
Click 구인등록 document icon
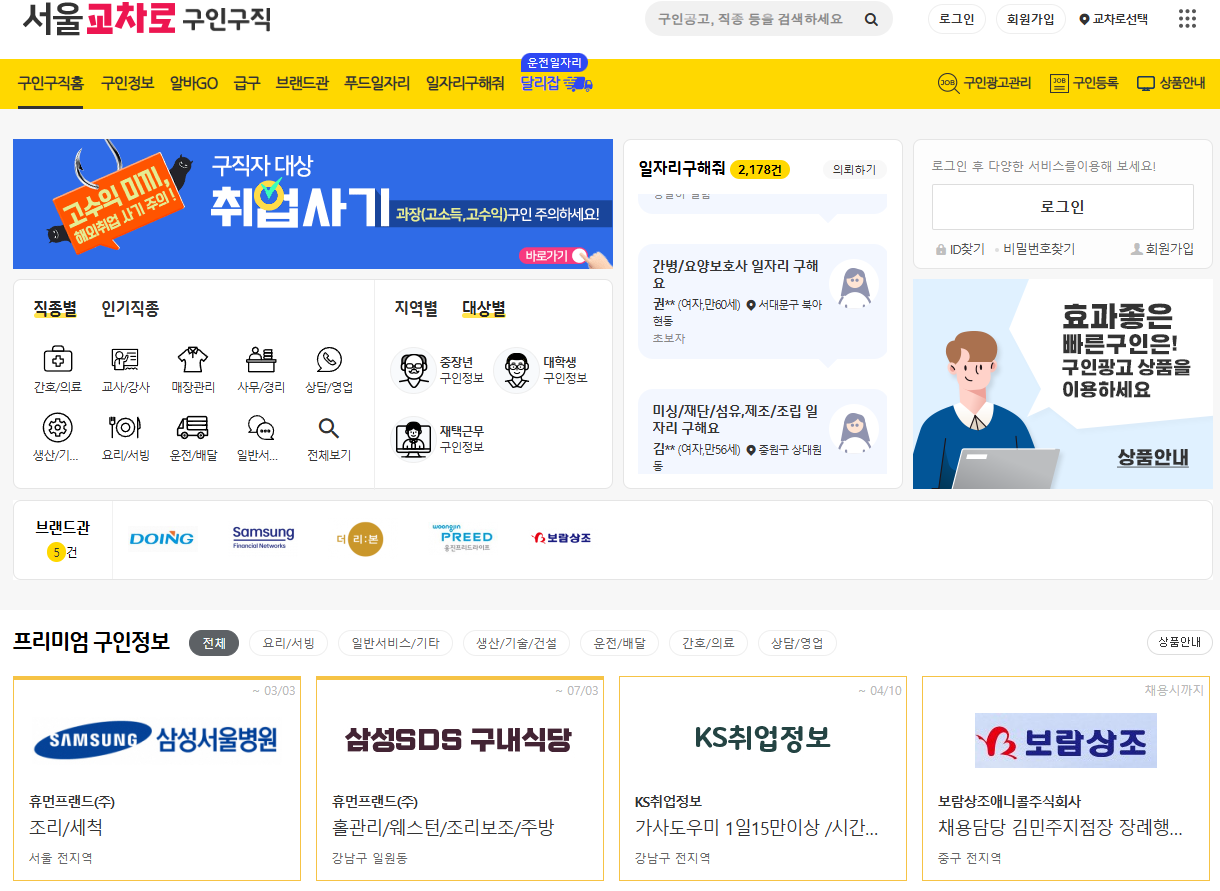pyautogui.click(x=1059, y=83)
